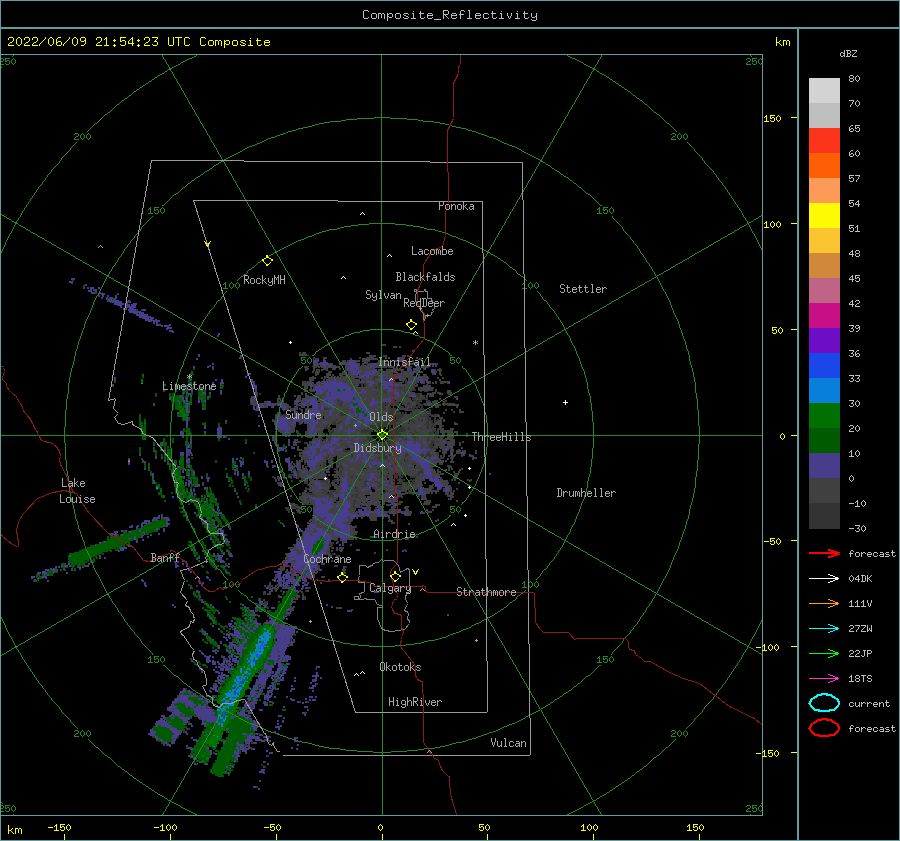The image size is (900, 841).
Task: Click the Calgary city label
Action: pyautogui.click(x=390, y=588)
